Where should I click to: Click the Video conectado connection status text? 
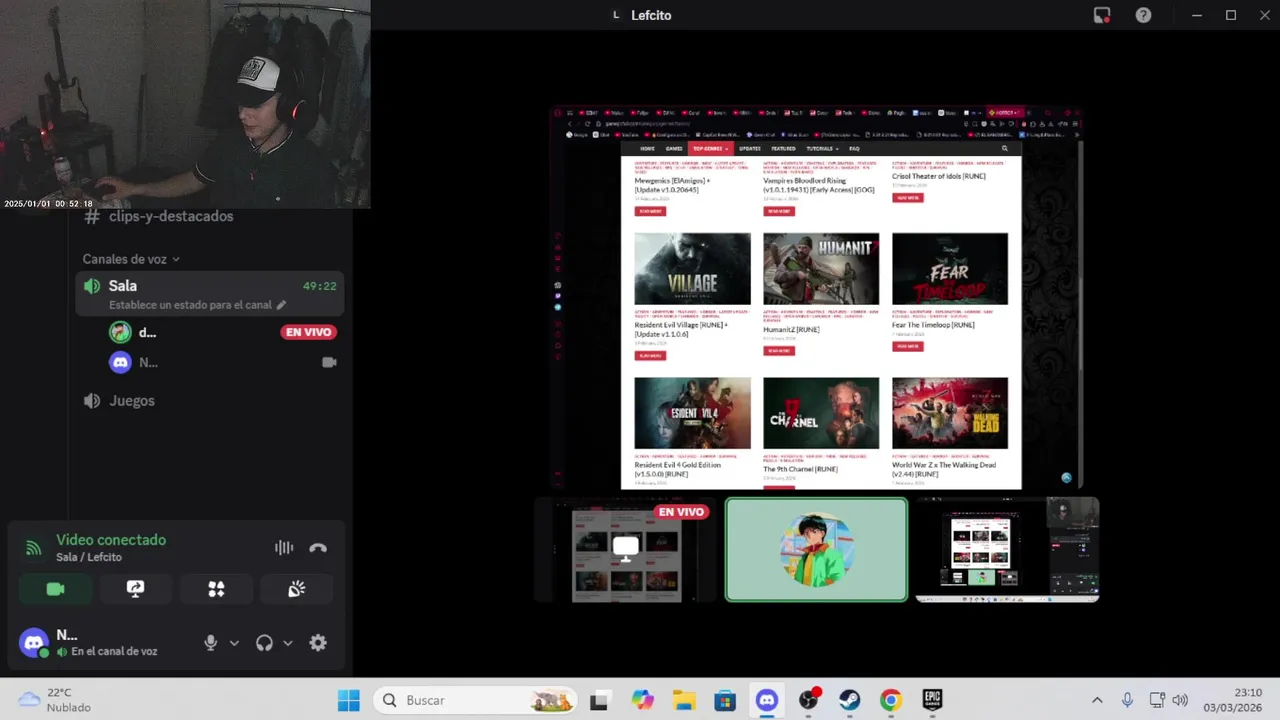111,540
